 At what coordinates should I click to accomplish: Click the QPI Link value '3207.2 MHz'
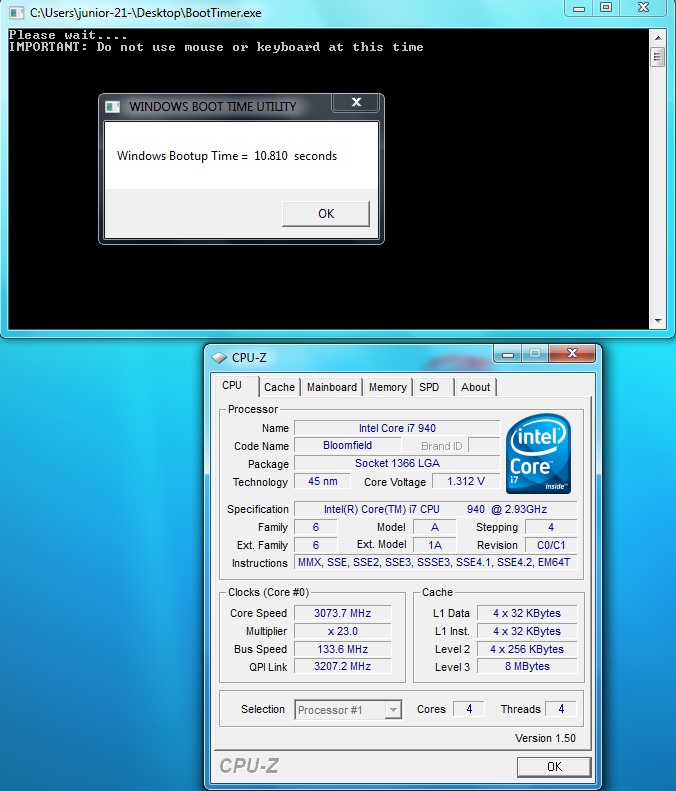pos(343,666)
